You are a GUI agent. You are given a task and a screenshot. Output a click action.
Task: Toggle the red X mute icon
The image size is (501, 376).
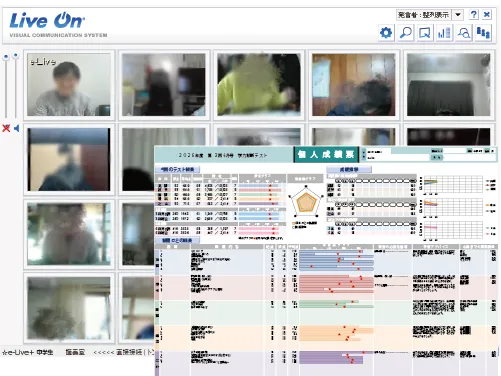pos(6,128)
